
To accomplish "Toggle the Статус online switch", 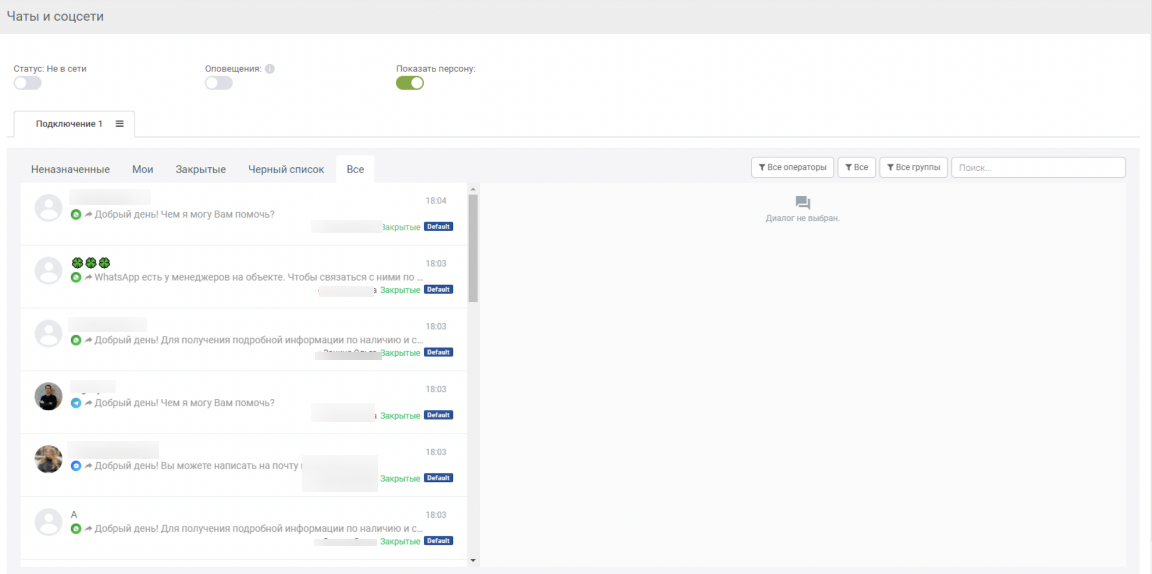I will (27, 83).
